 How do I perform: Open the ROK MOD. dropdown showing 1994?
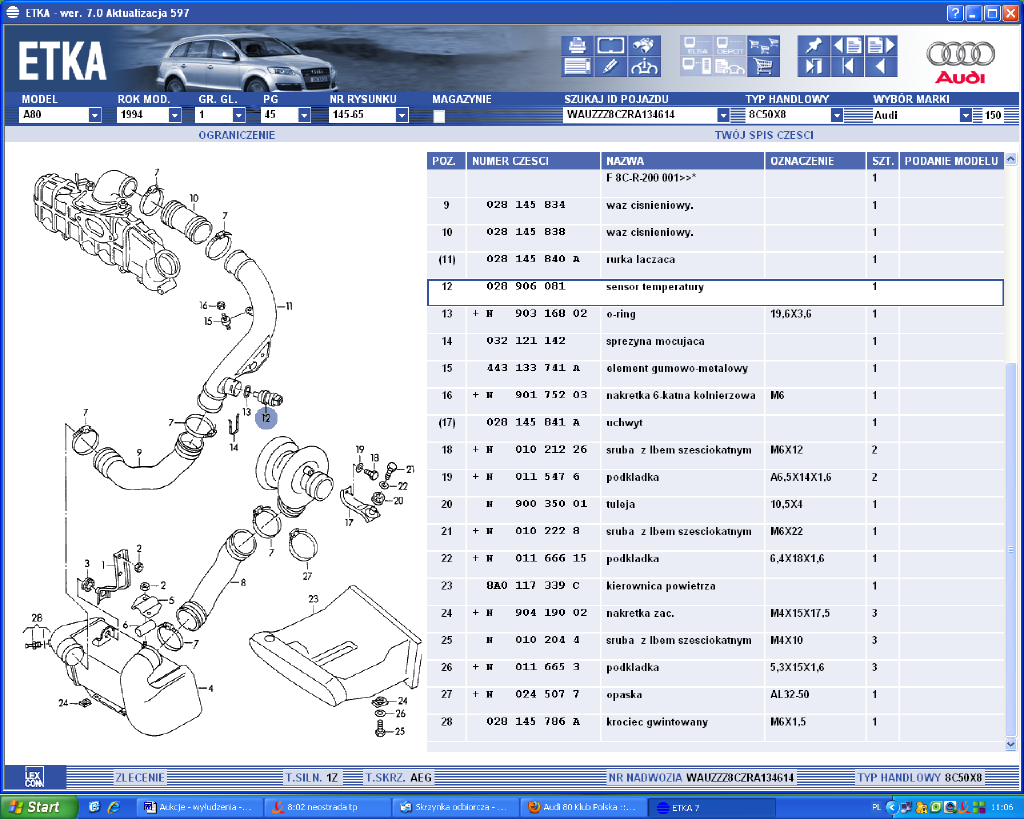(175, 115)
